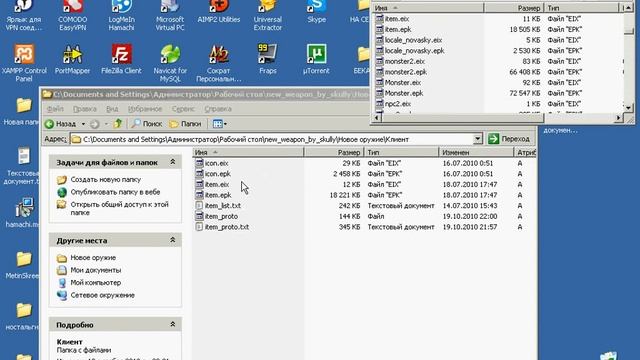
Task: Click the Переход go button
Action: (510, 139)
